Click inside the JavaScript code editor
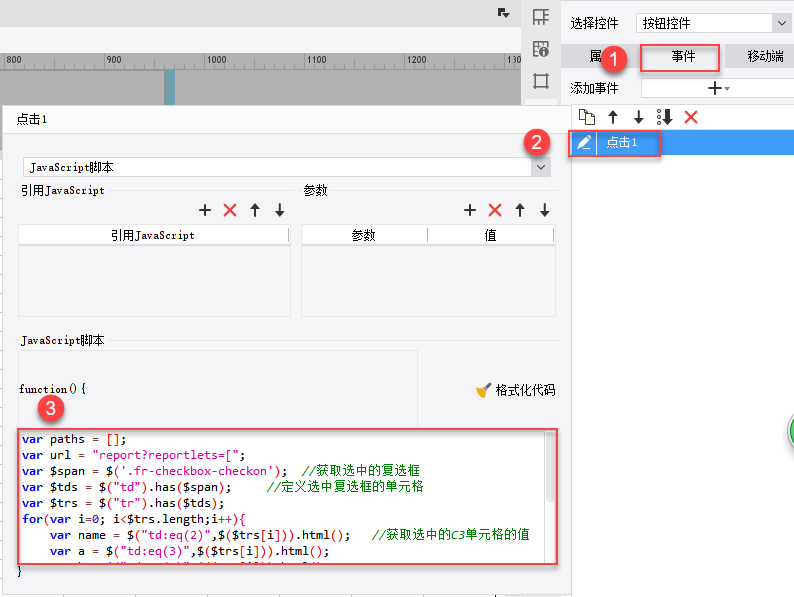The image size is (794, 597). click(x=282, y=496)
